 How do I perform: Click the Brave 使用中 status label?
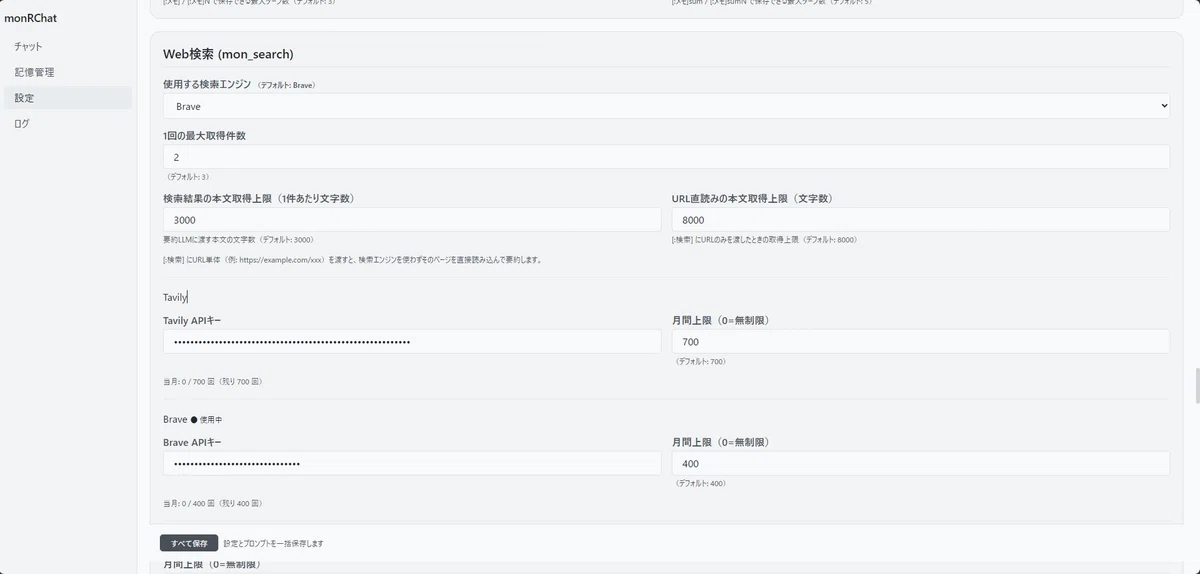(x=192, y=420)
